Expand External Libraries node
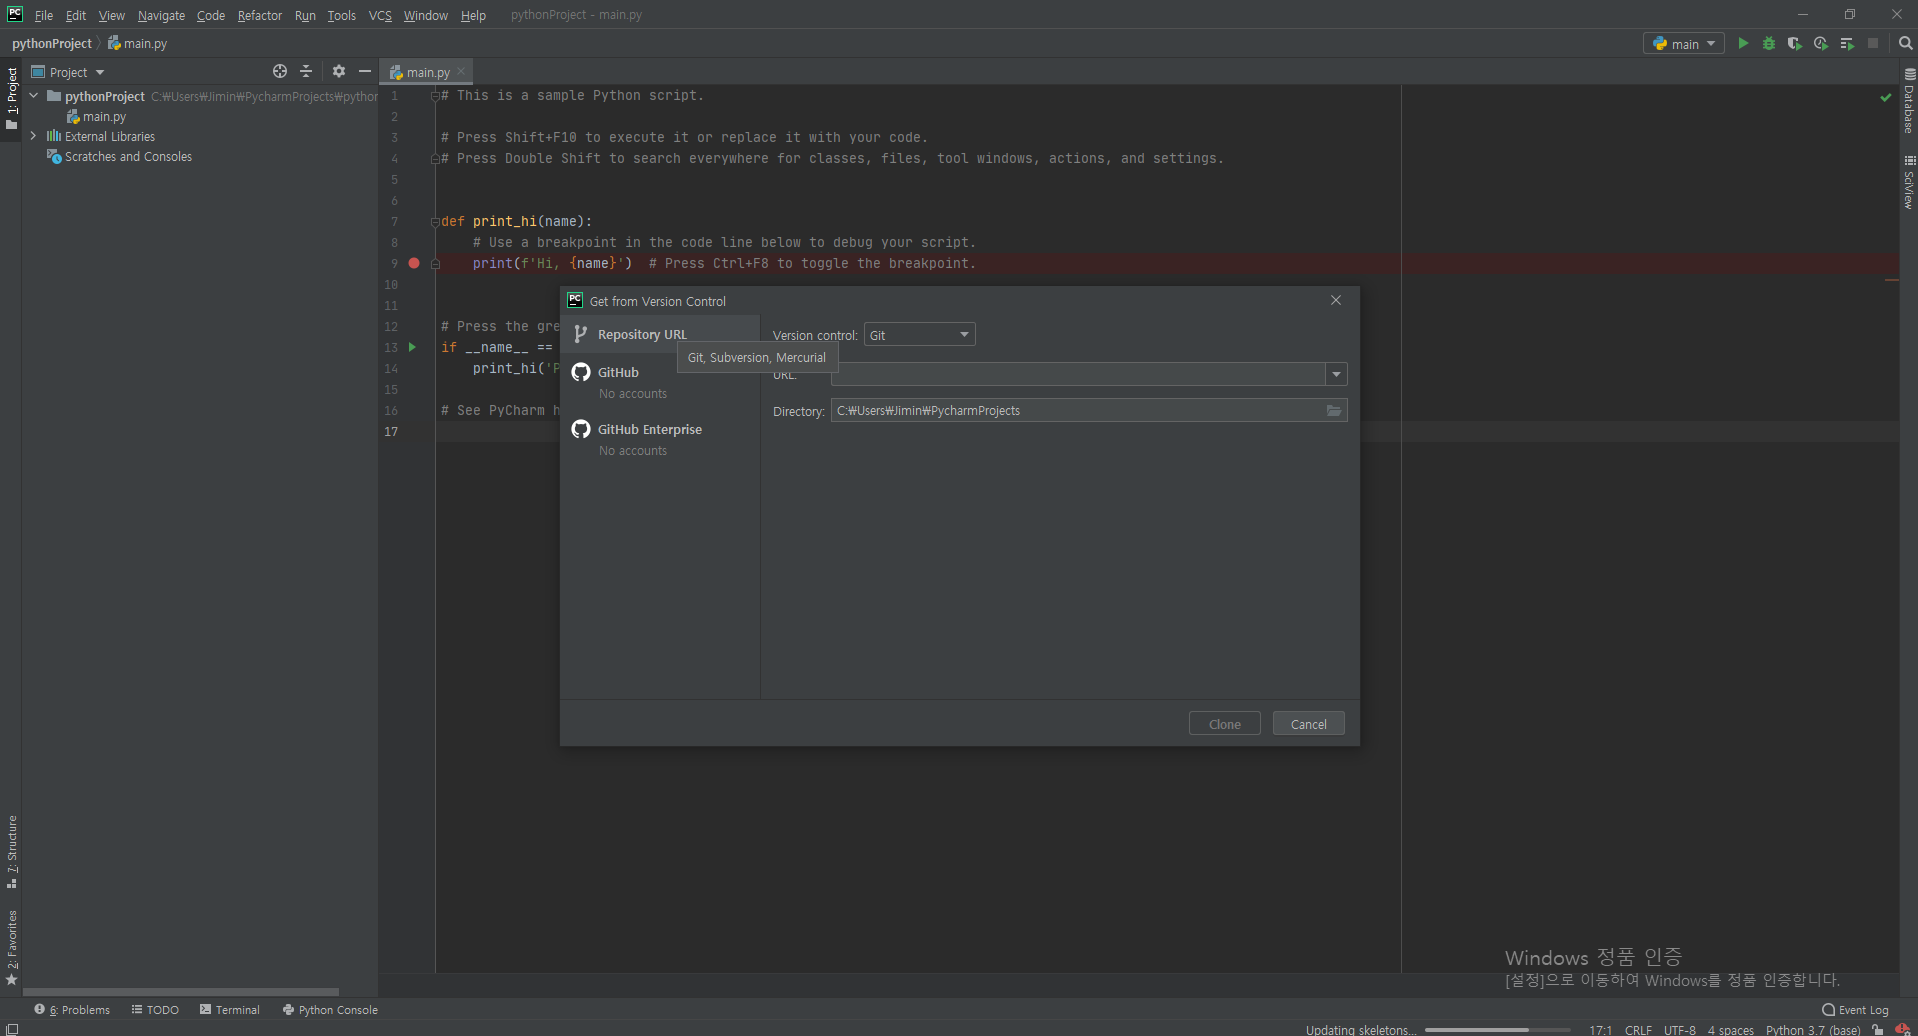This screenshot has width=1918, height=1036. point(34,136)
